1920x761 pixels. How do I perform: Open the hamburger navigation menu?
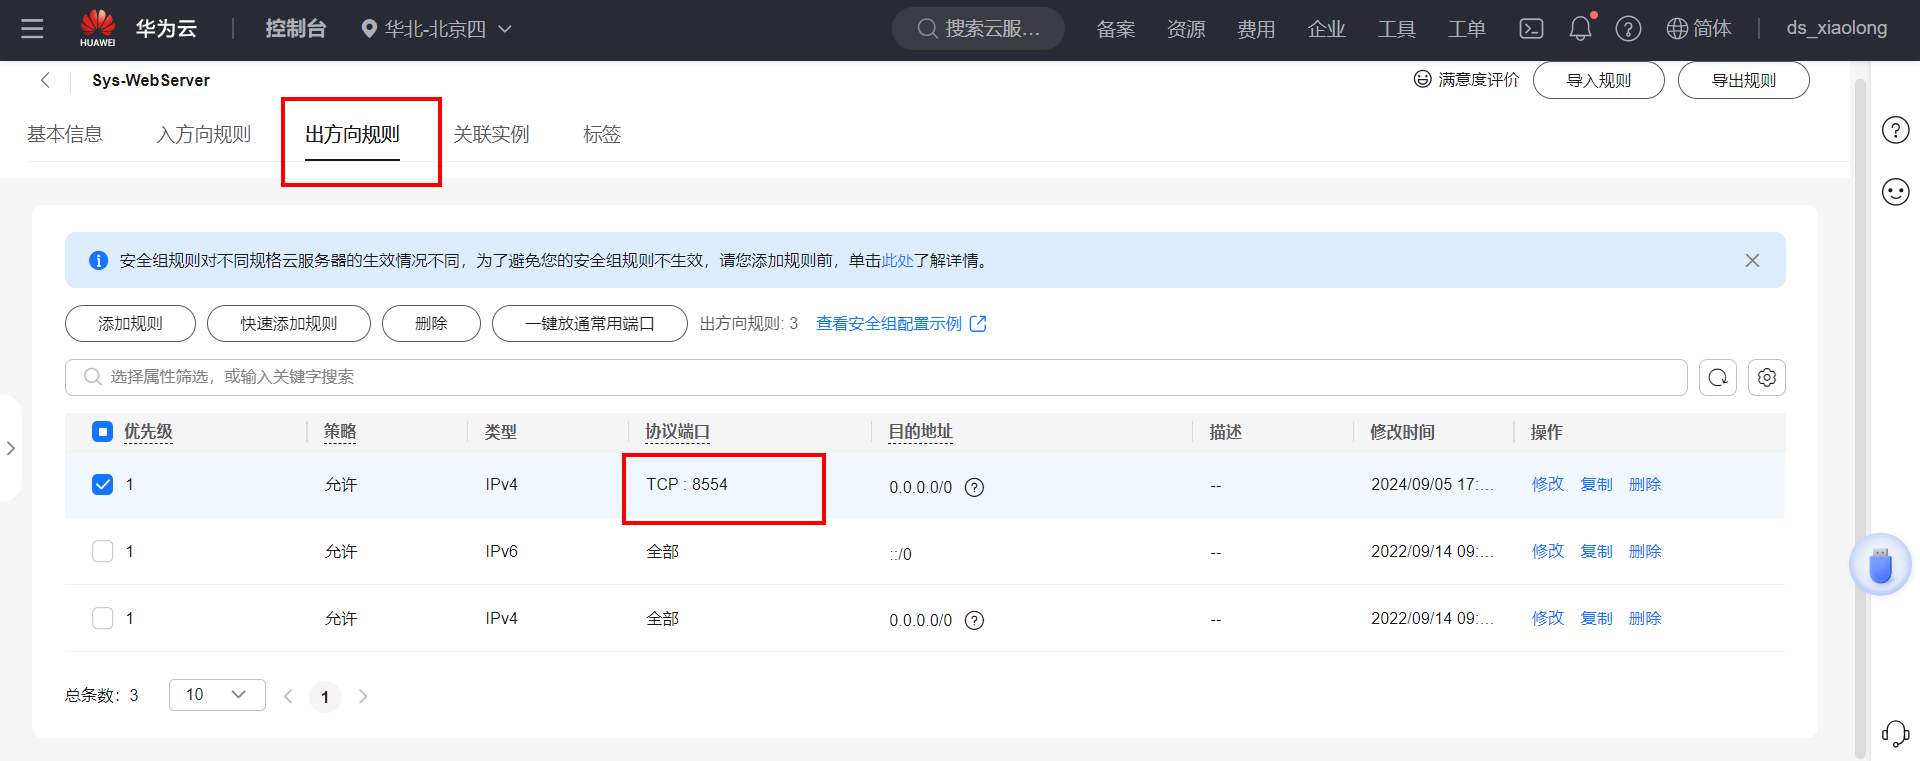click(32, 29)
